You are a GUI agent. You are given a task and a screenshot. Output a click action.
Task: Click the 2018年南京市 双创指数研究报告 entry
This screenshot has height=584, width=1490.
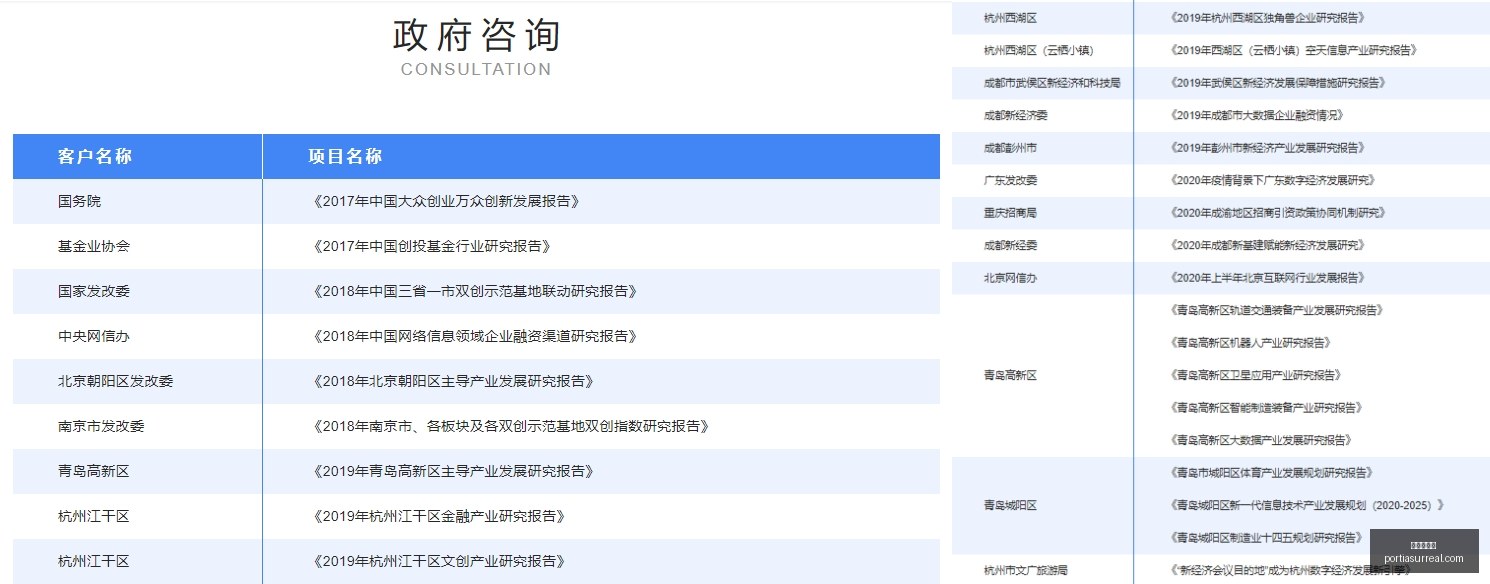tap(511, 426)
